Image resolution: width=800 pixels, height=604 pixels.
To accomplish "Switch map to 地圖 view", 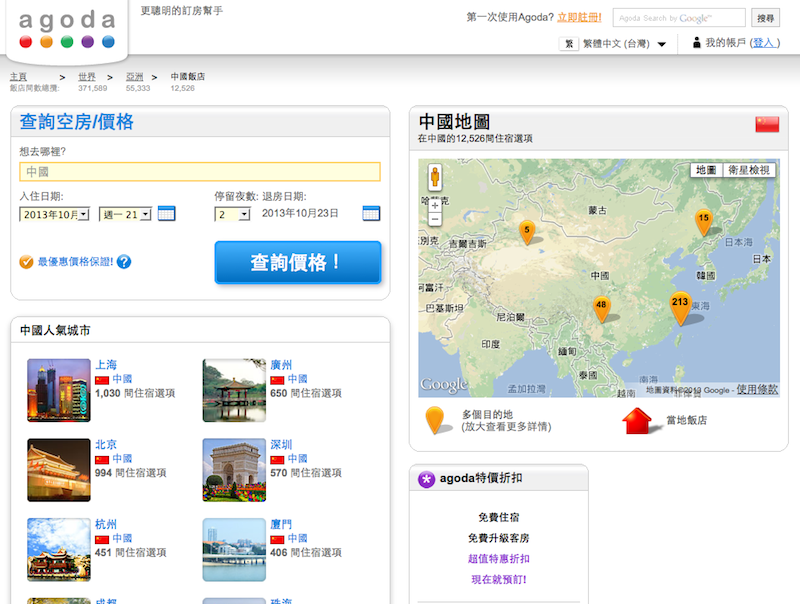I will 706,170.
